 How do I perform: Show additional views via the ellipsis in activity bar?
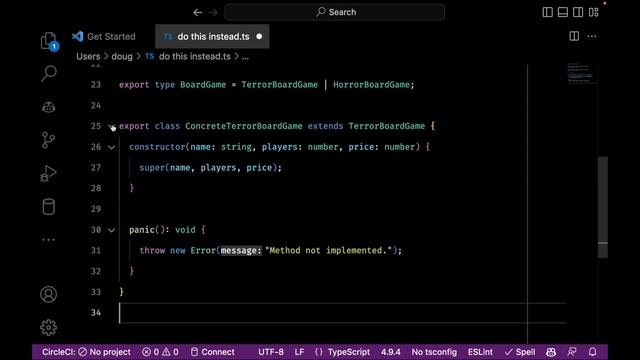[x=49, y=240]
